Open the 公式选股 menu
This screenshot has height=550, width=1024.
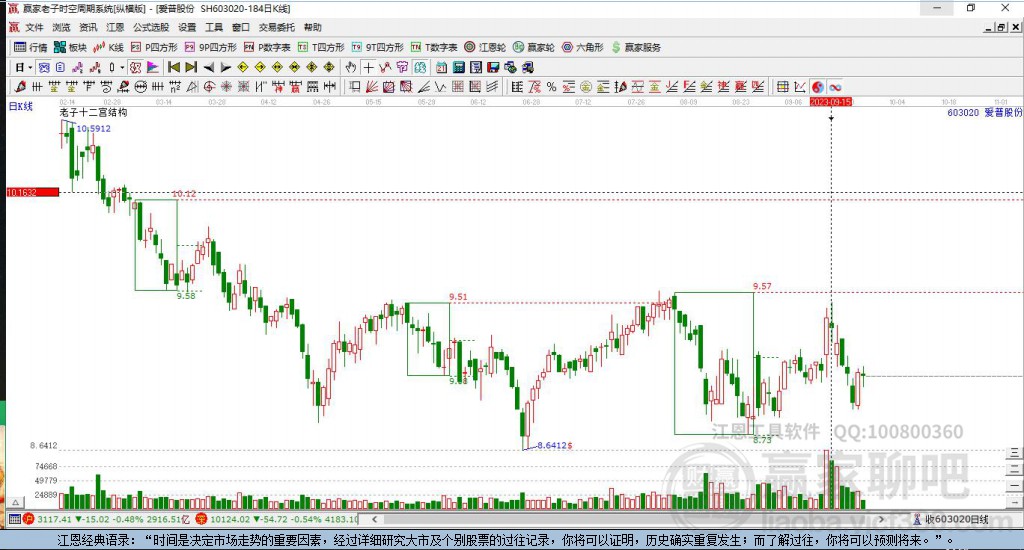151,27
